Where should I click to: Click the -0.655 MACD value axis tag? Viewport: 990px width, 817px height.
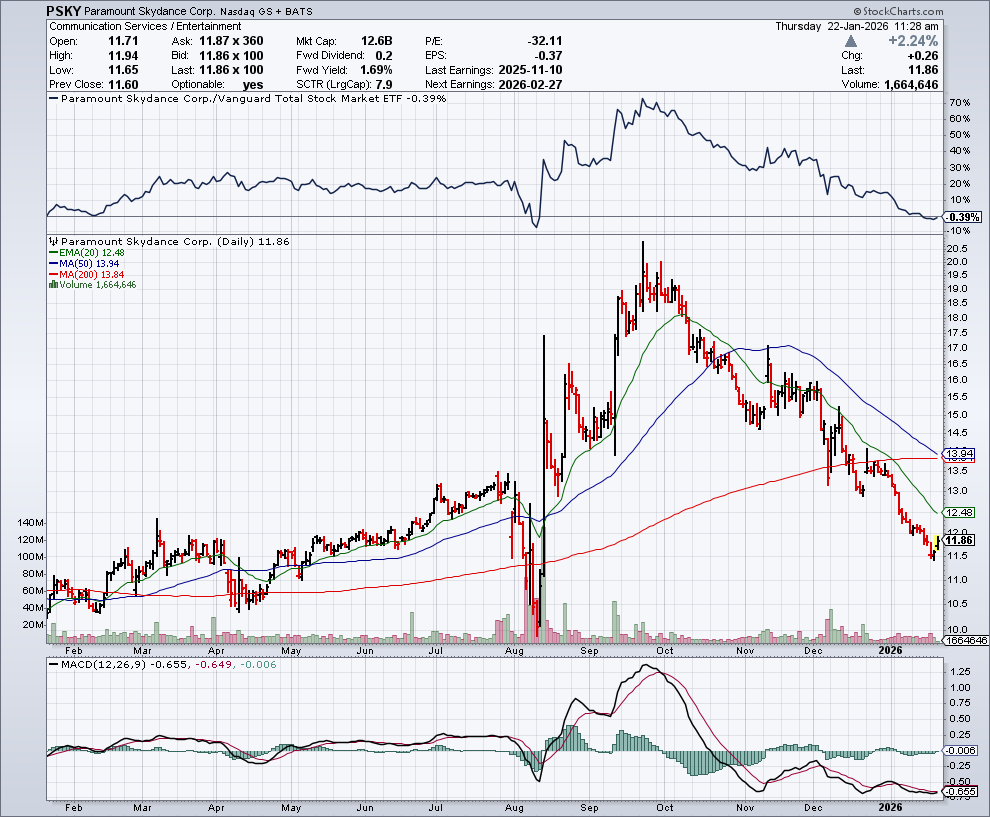click(x=960, y=791)
